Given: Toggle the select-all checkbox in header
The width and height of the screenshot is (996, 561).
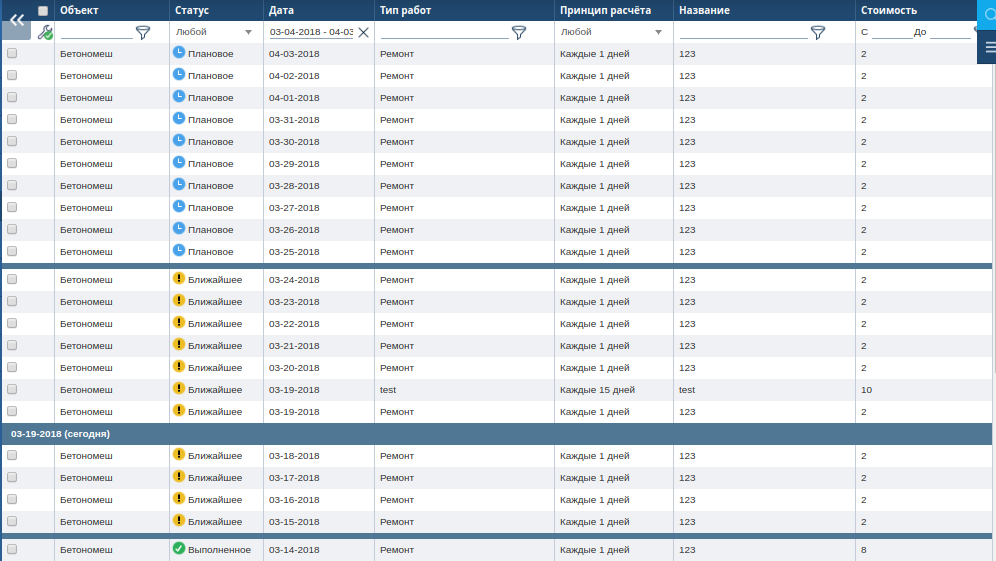Looking at the screenshot, I should [43, 10].
